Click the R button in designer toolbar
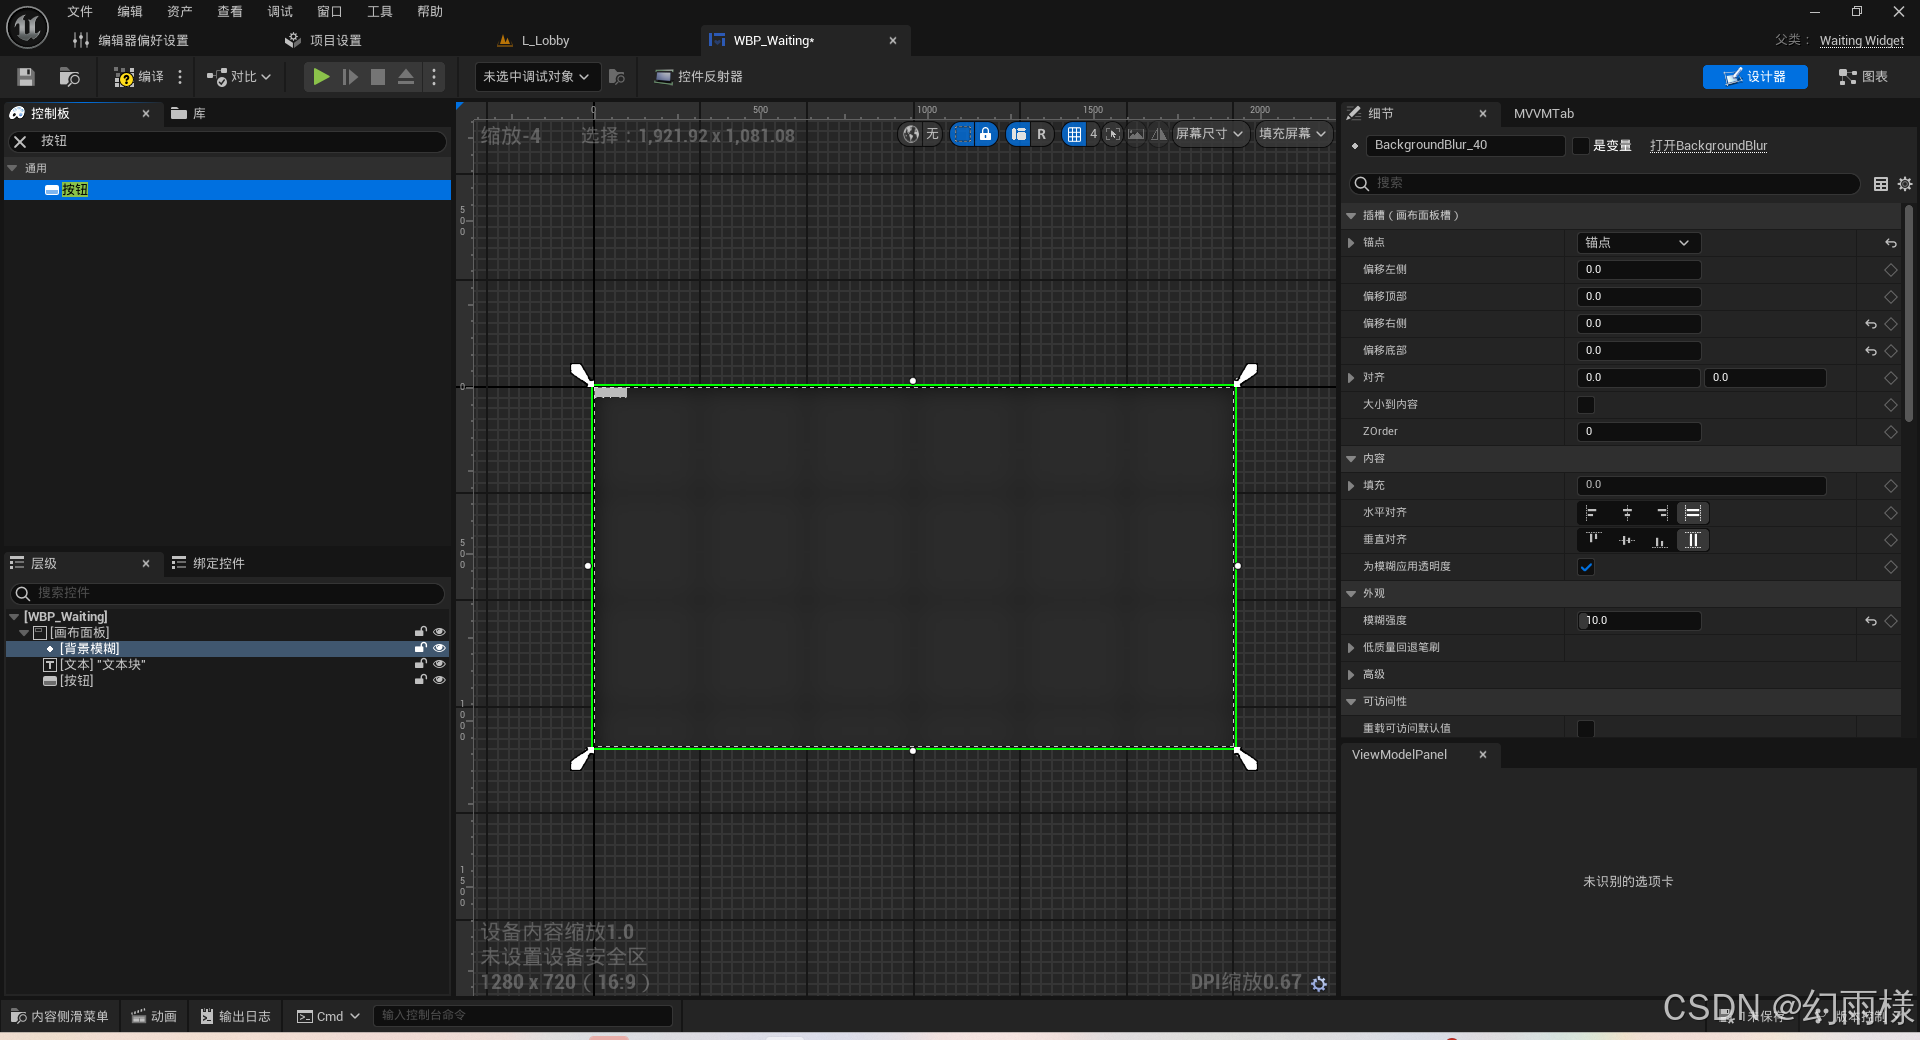The width and height of the screenshot is (1920, 1040). [x=1041, y=134]
